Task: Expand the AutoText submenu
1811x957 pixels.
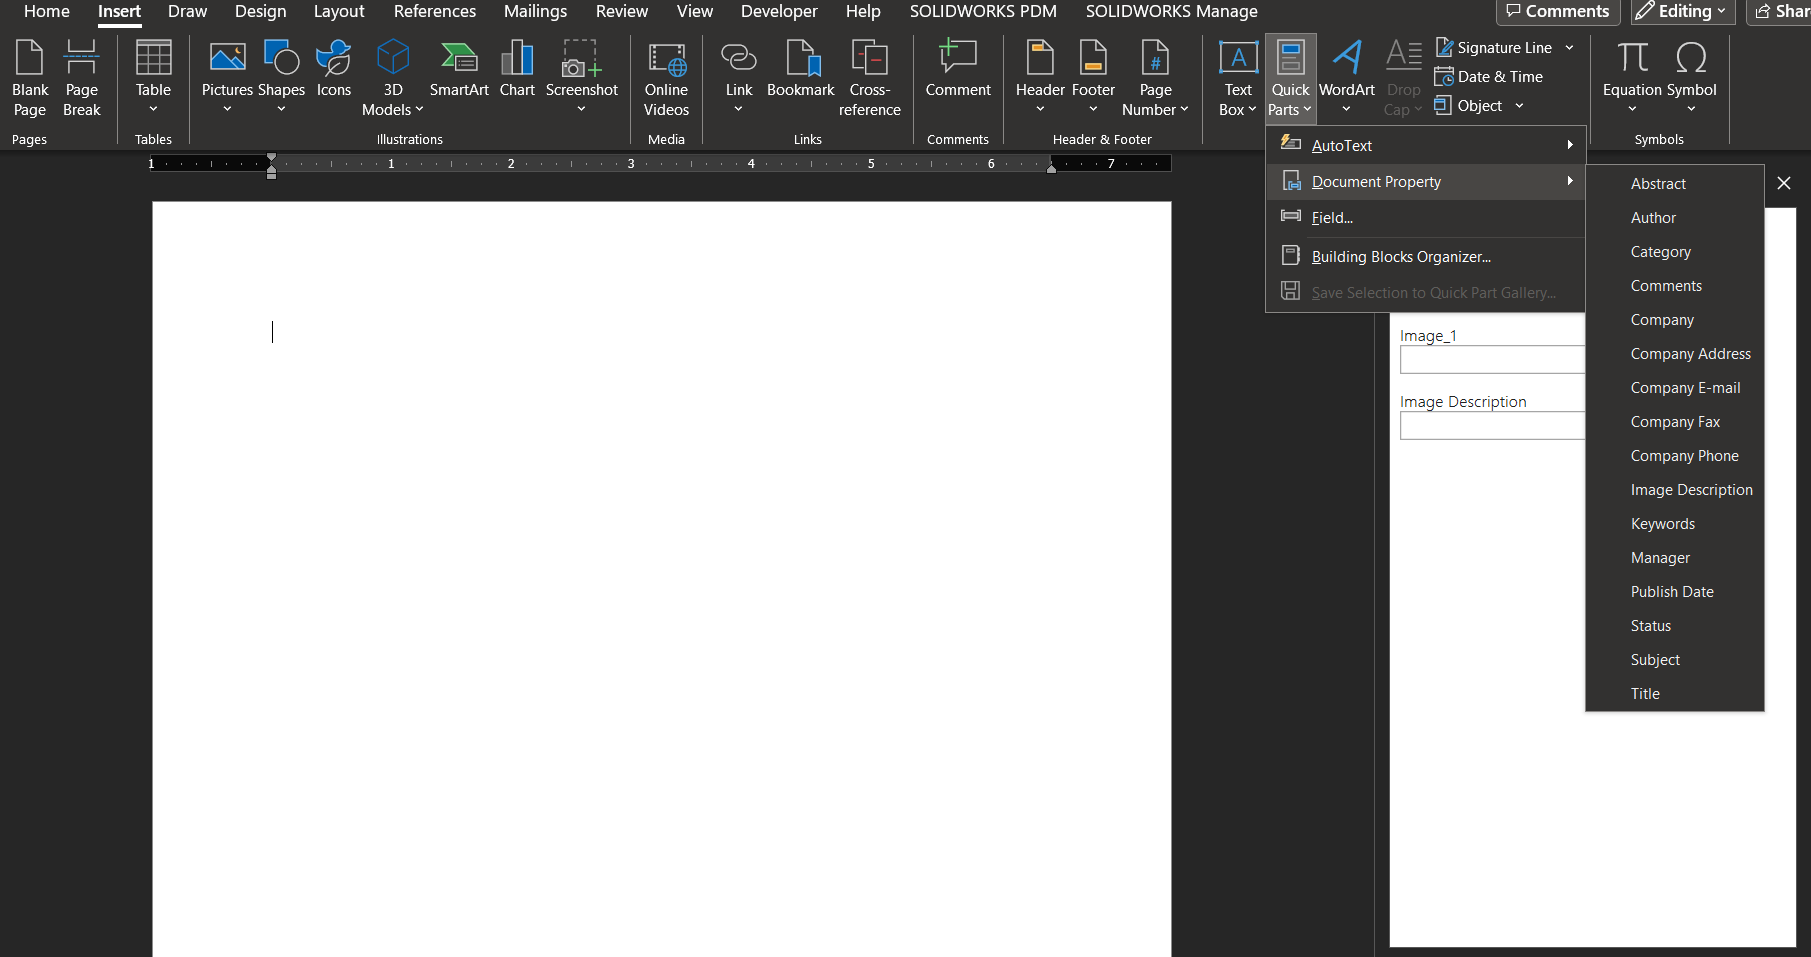Action: click(x=1425, y=145)
